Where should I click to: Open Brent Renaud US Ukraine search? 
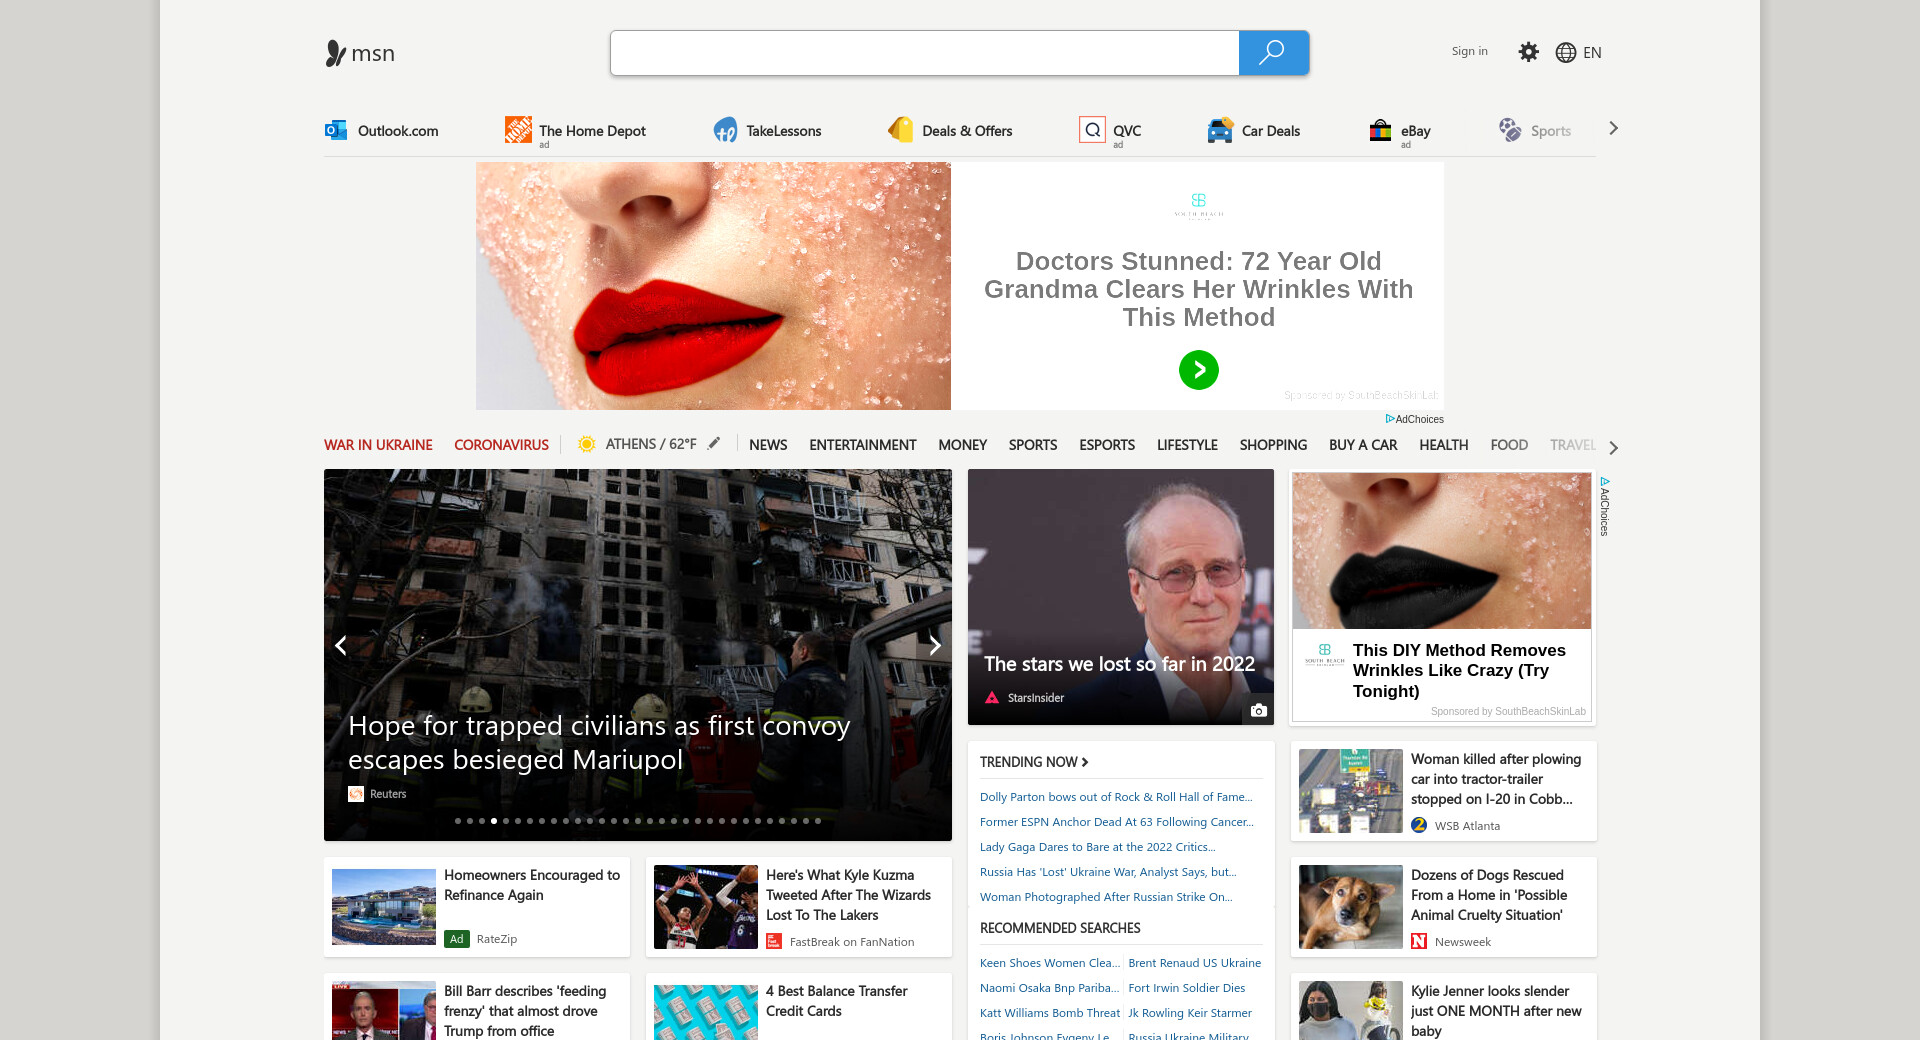pyautogui.click(x=1194, y=963)
